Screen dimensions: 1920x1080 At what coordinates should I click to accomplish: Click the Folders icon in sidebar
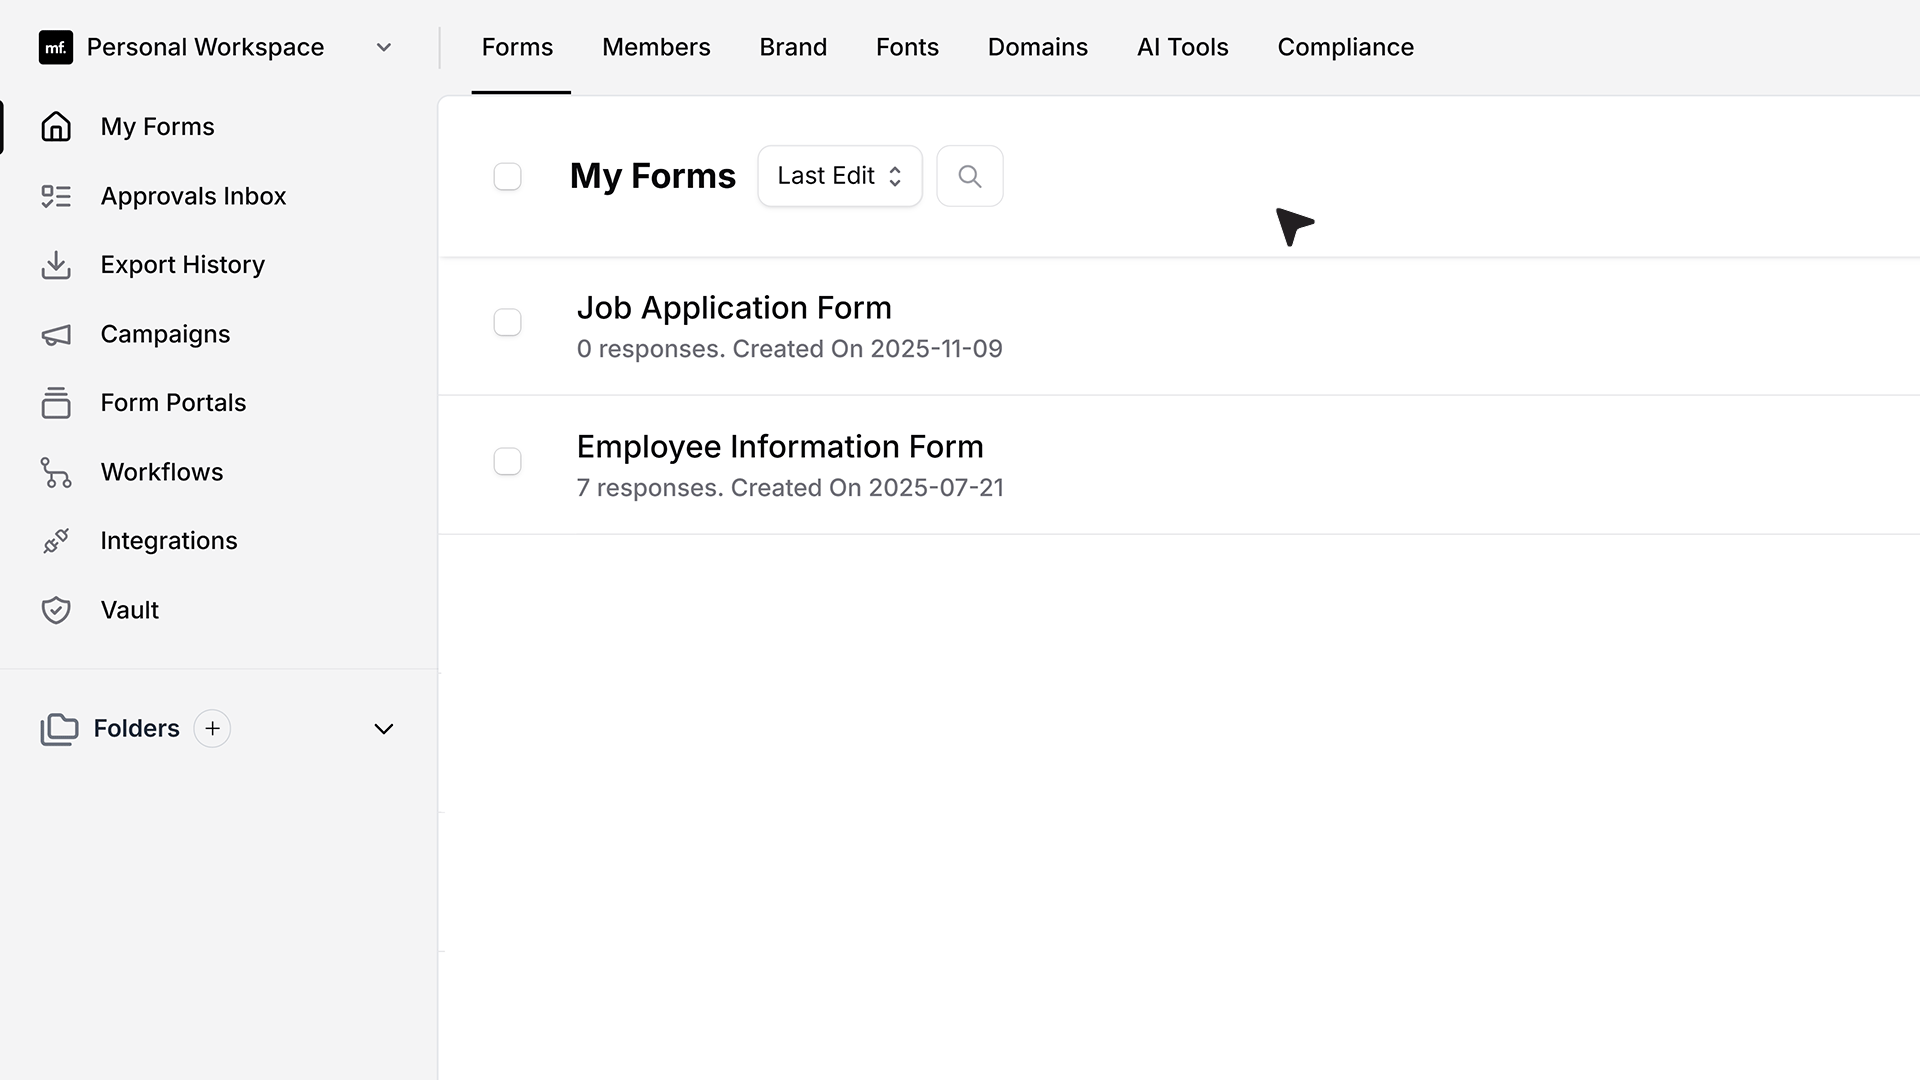point(59,729)
